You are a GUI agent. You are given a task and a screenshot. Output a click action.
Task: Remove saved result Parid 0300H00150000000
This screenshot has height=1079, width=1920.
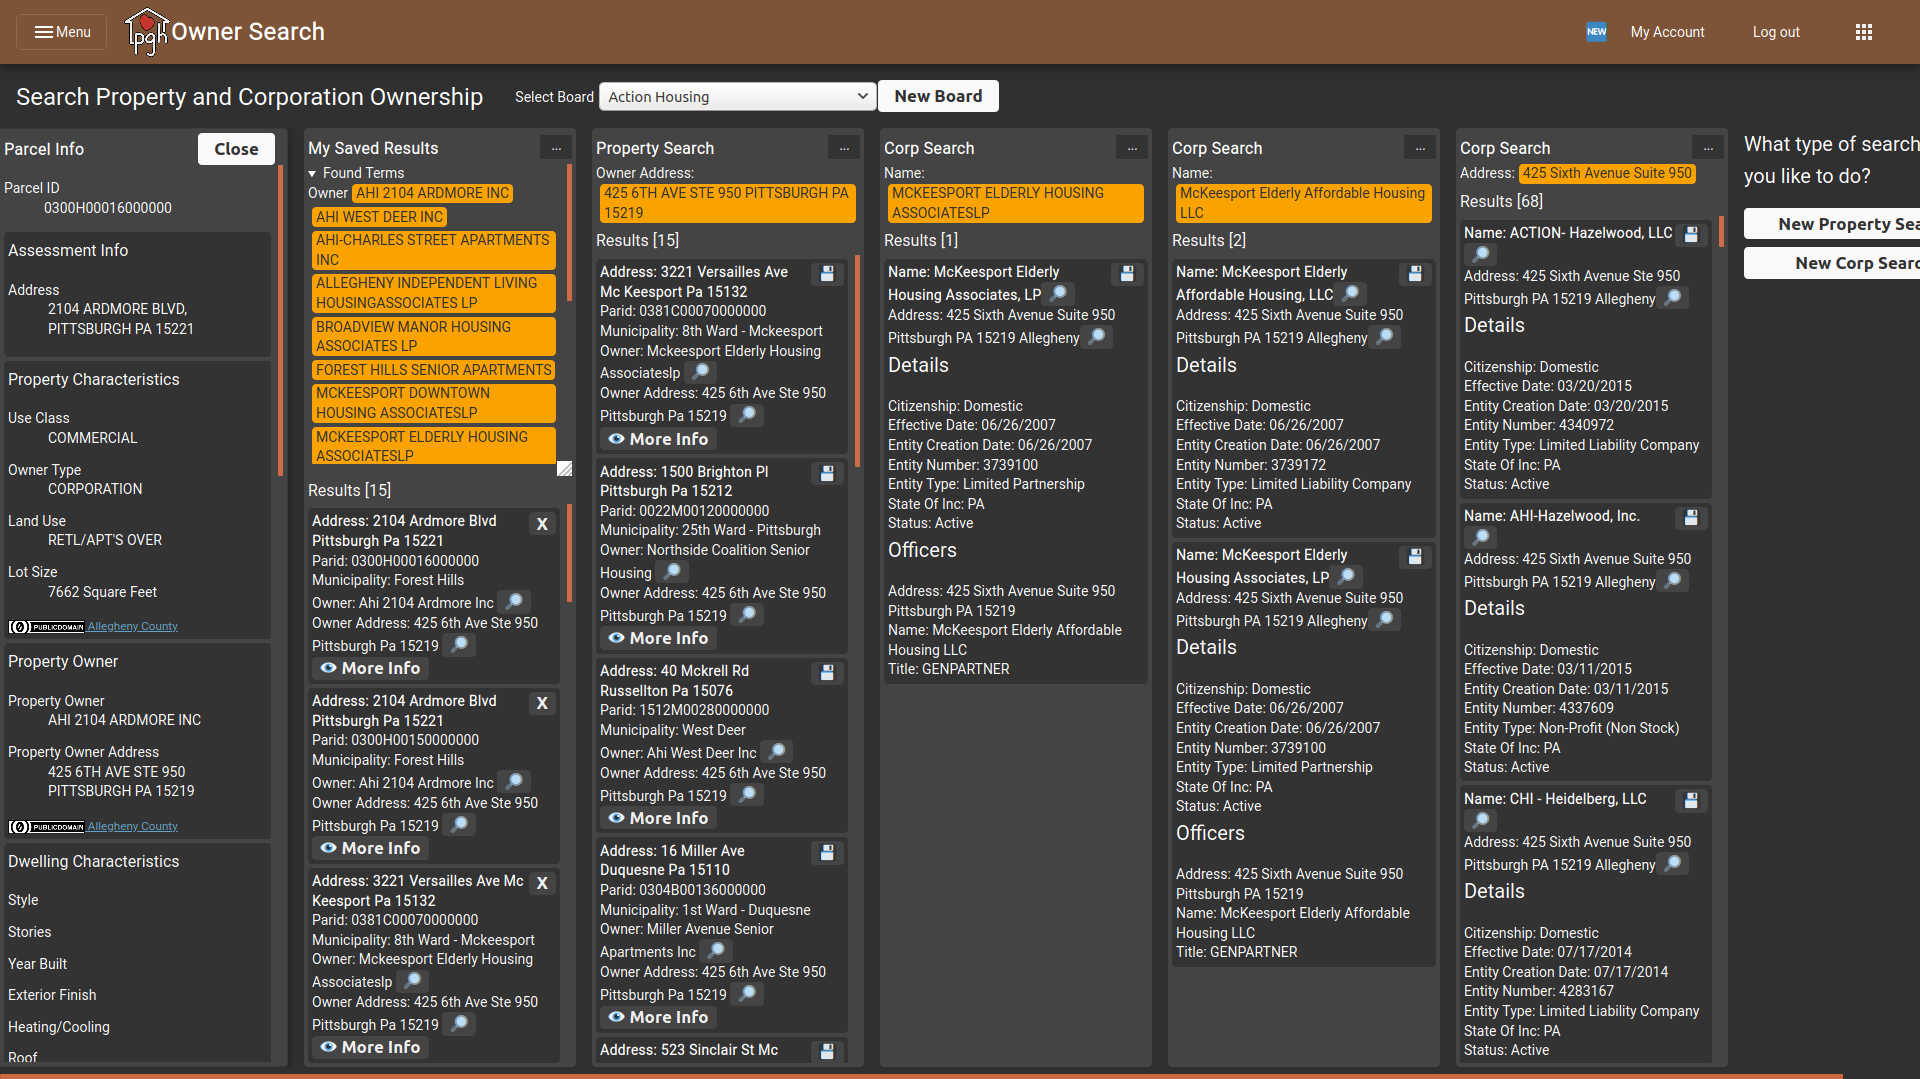pyautogui.click(x=542, y=703)
